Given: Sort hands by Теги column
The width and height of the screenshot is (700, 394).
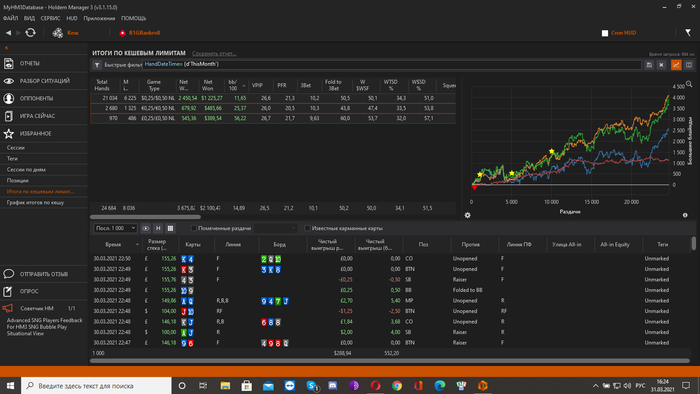Looking at the screenshot, I should tap(662, 245).
